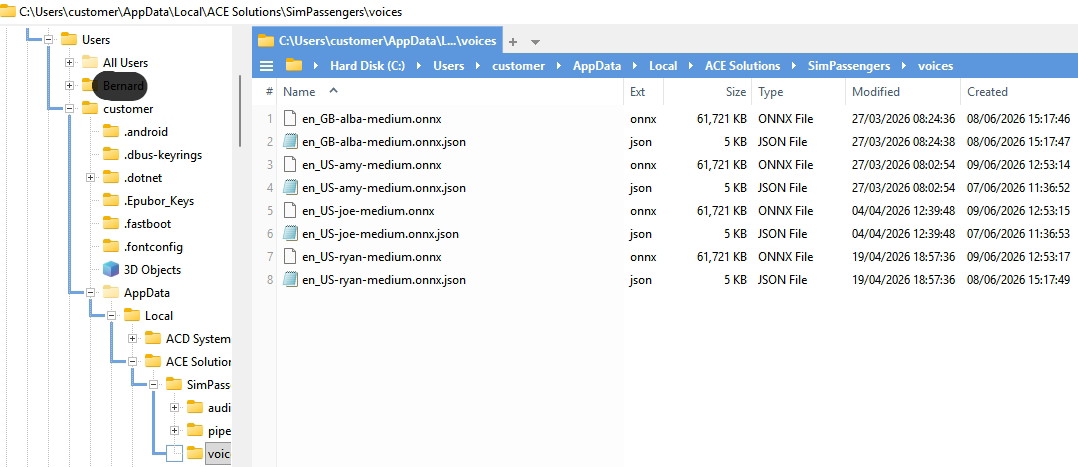Select file en_GB-alba-medium.onnx.json
Screen dimensions: 1078x467
coord(384,142)
